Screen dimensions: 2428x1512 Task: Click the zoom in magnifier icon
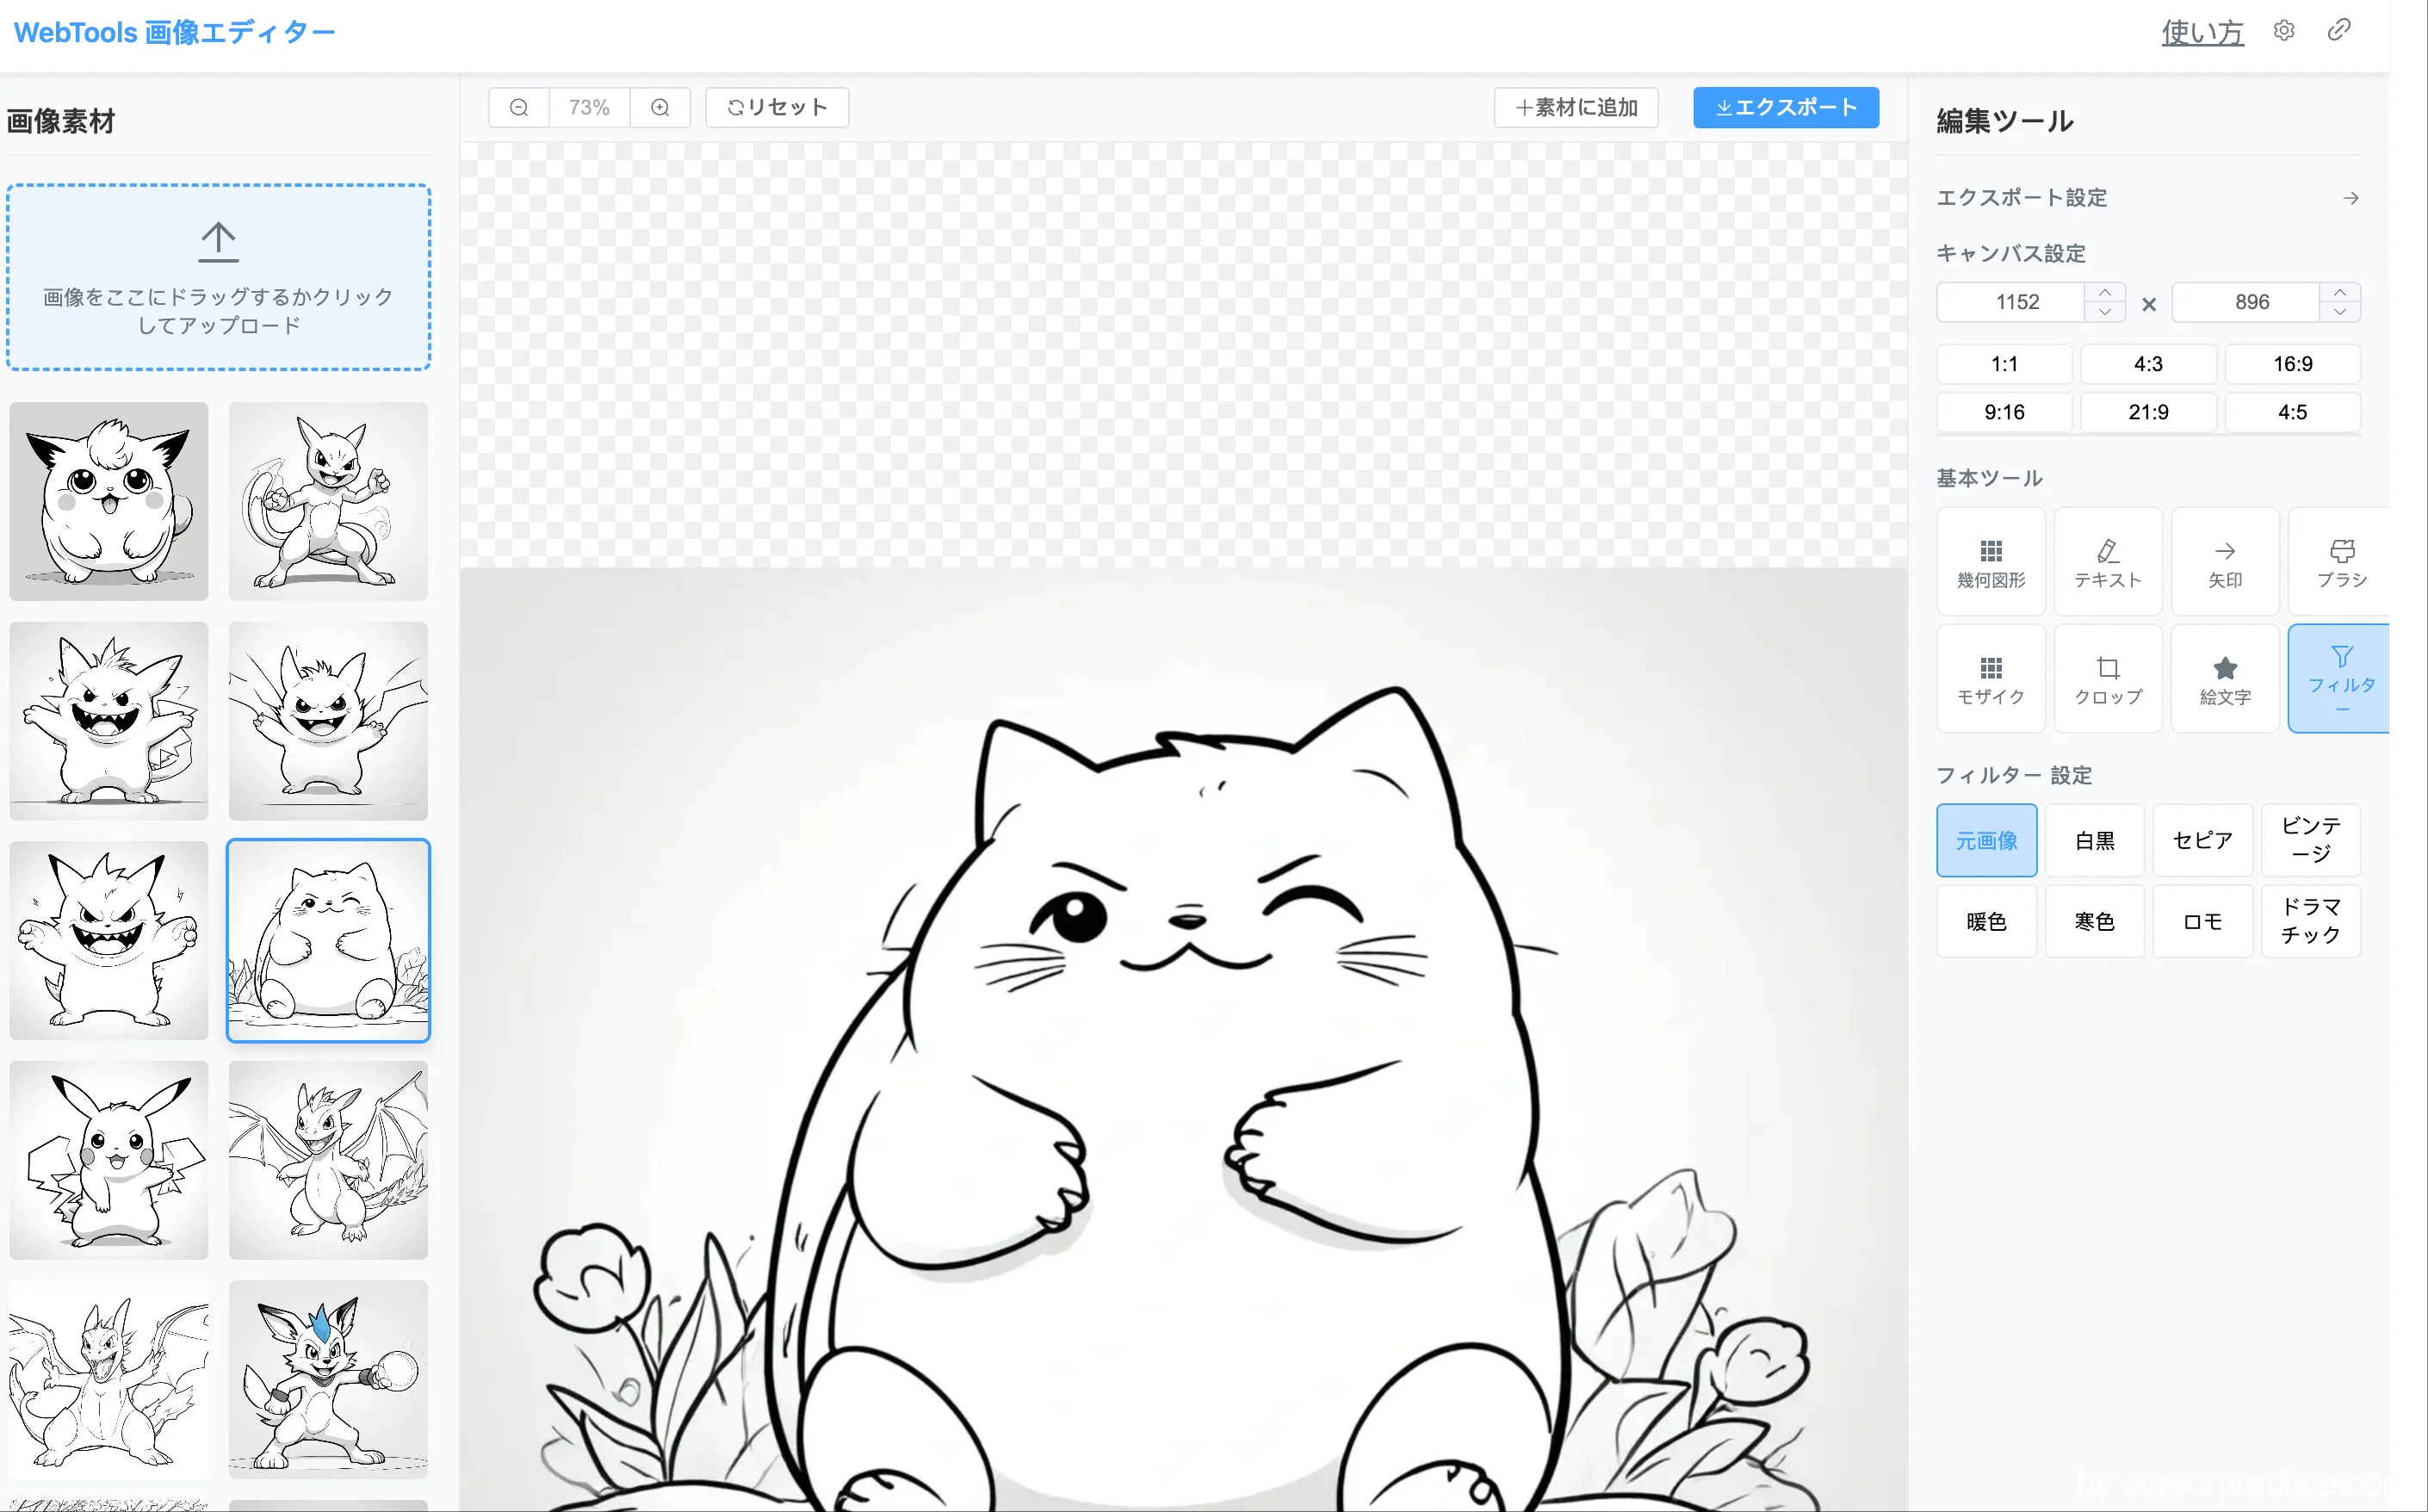click(660, 107)
